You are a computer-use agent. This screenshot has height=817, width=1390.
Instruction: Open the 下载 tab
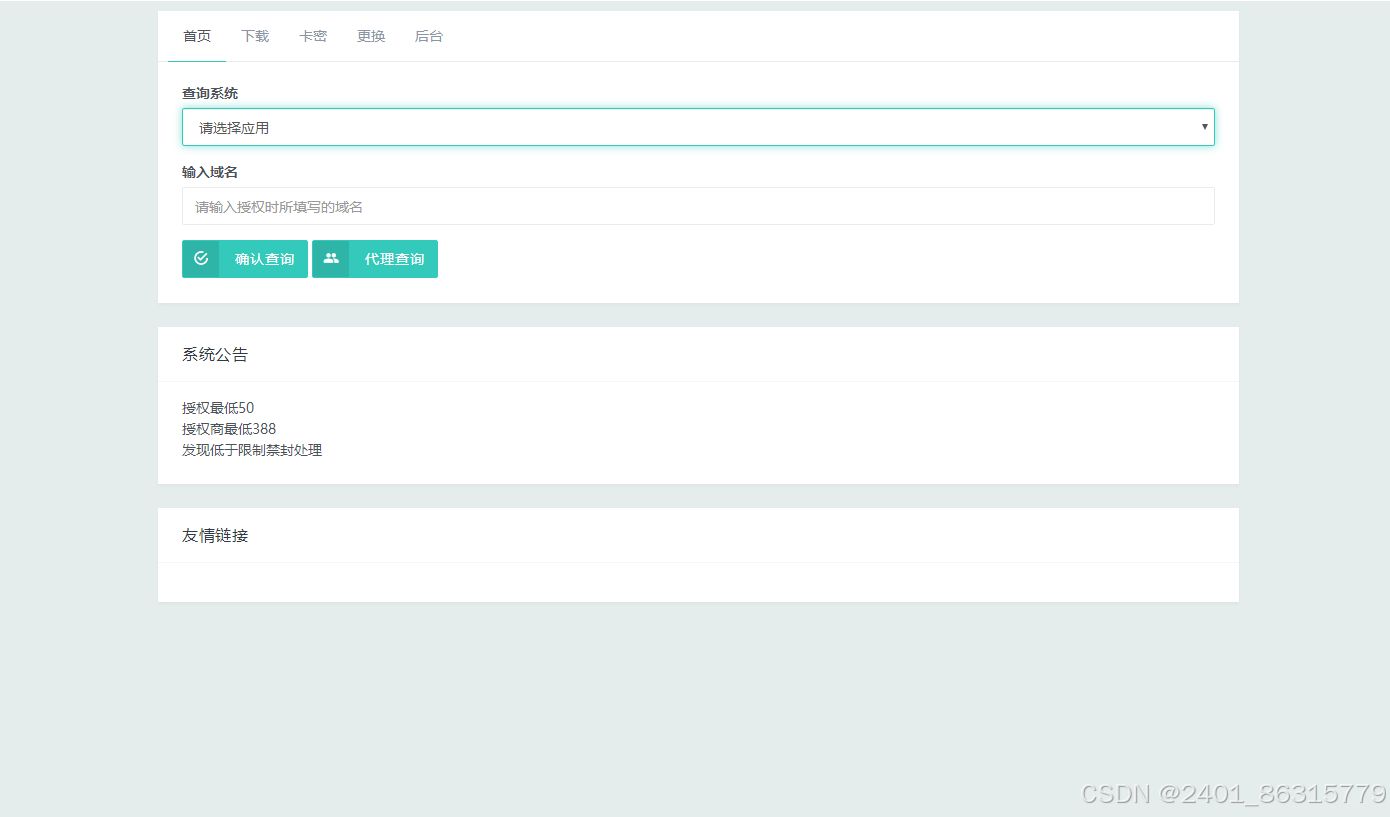pos(255,36)
